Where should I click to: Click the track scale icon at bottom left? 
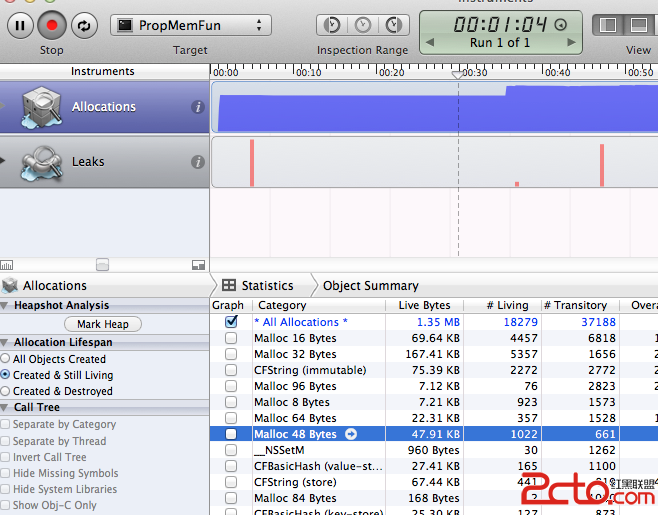pyautogui.click(x=7, y=265)
